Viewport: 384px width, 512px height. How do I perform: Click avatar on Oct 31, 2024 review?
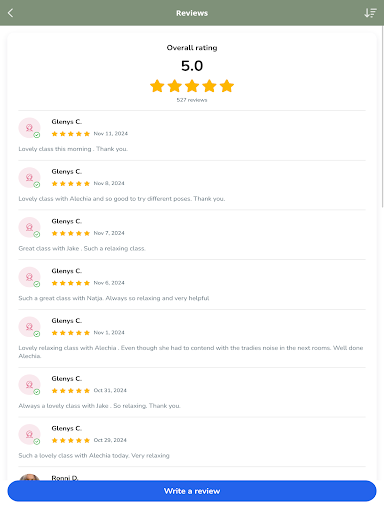click(x=29, y=384)
